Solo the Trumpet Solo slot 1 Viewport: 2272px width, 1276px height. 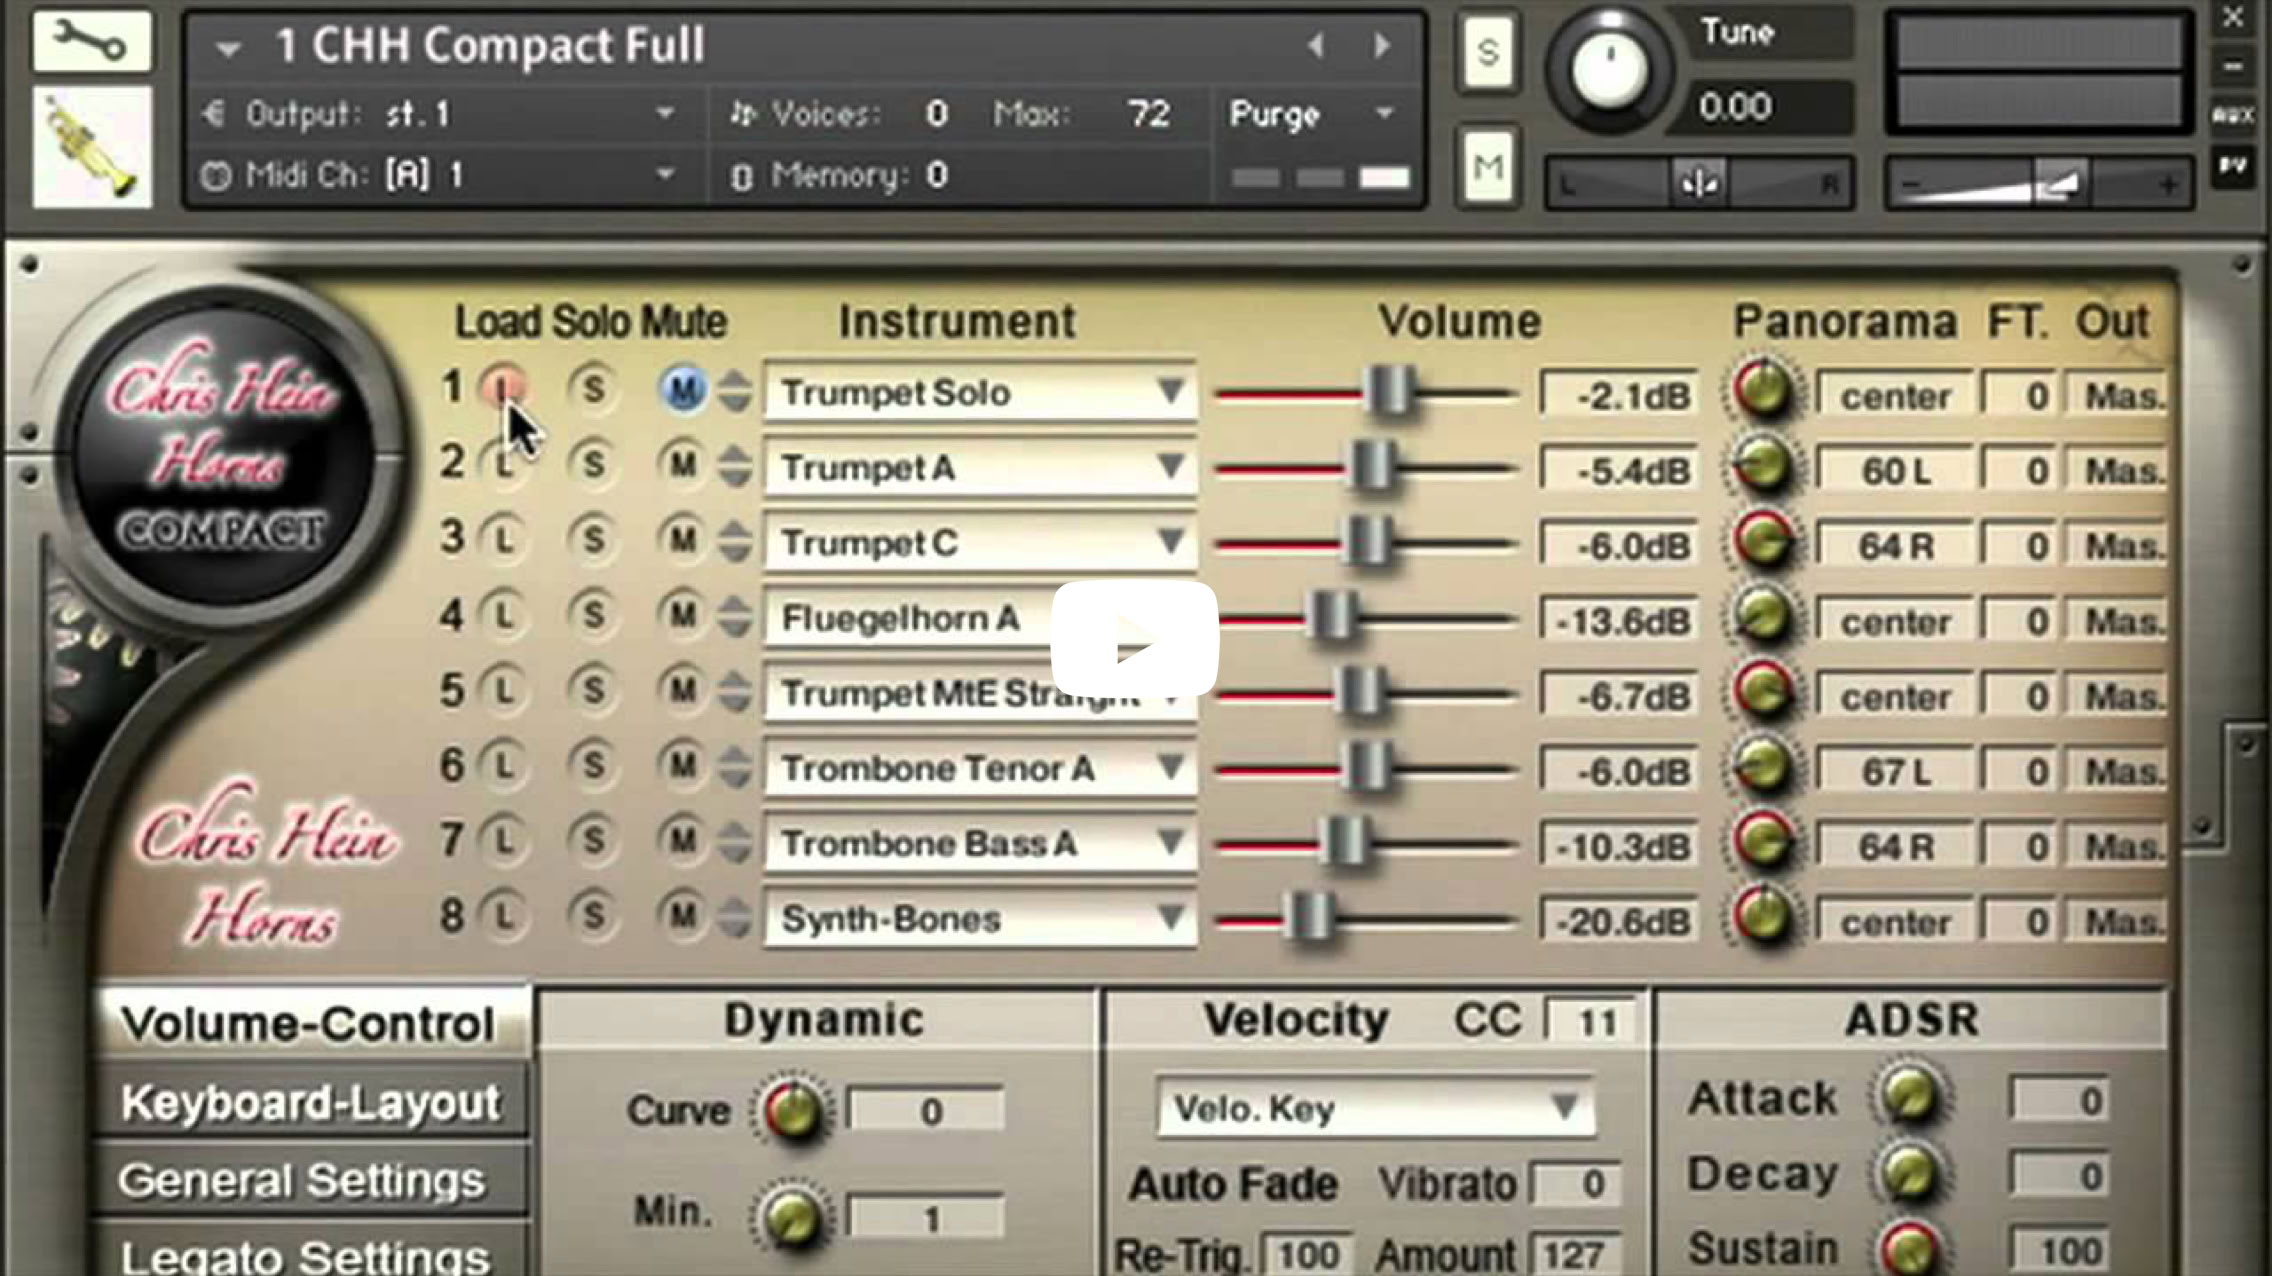[592, 389]
